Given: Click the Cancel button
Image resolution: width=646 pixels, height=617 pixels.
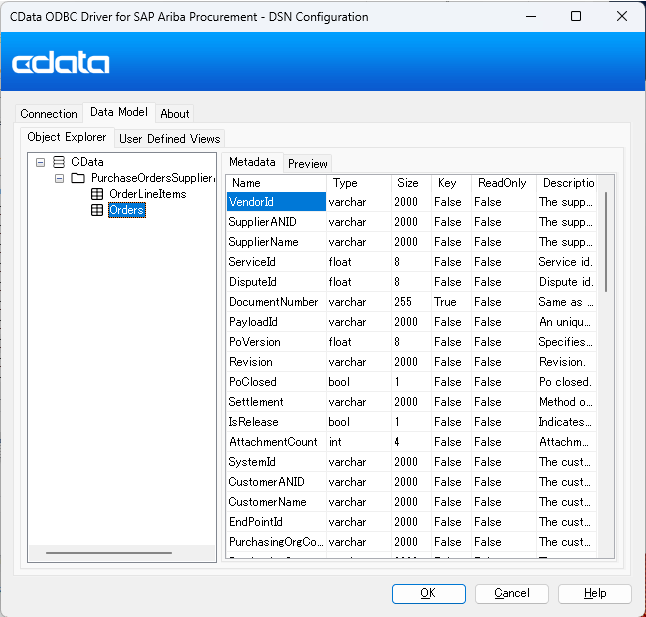Looking at the screenshot, I should [x=512, y=594].
